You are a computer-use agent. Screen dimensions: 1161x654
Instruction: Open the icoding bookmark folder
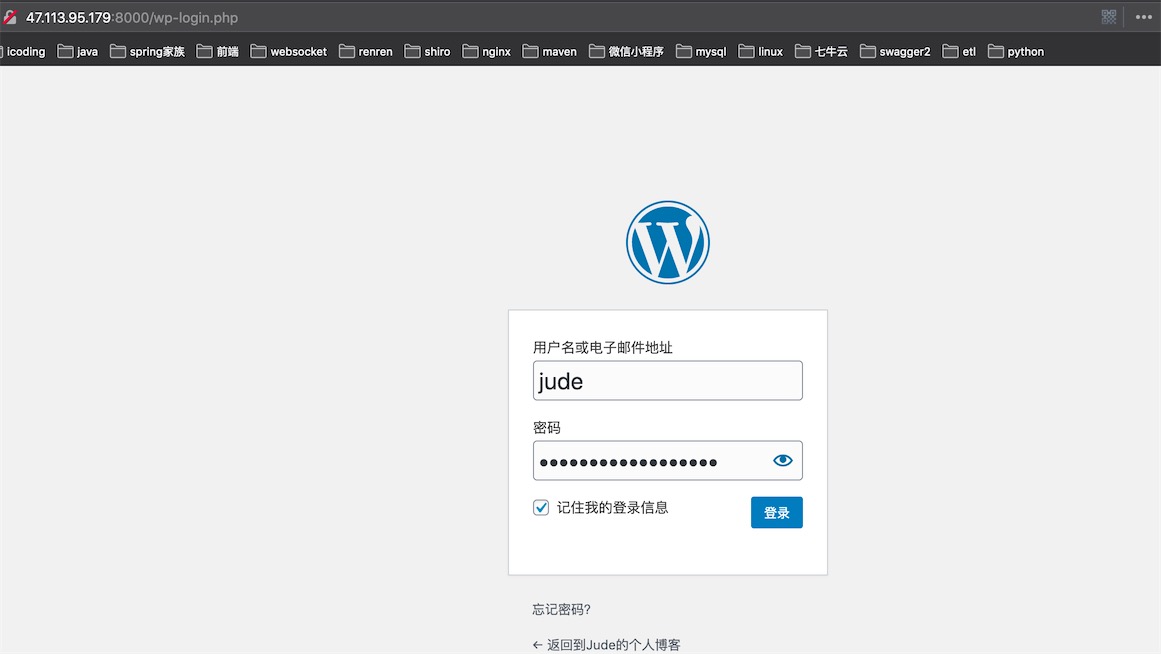click(x=24, y=52)
